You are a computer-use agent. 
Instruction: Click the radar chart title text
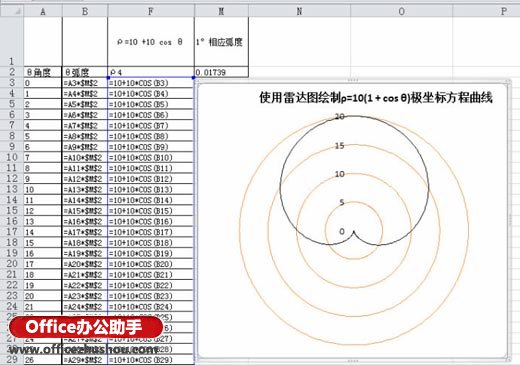point(376,98)
